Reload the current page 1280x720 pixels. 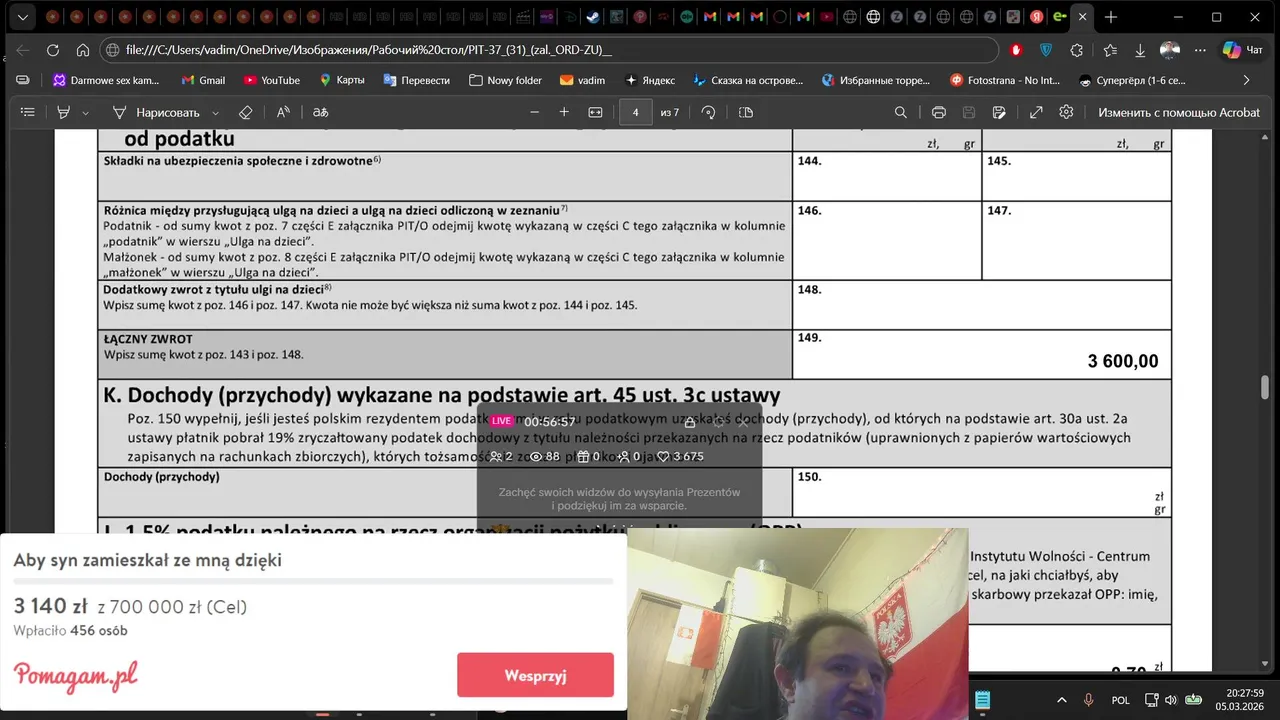(53, 50)
